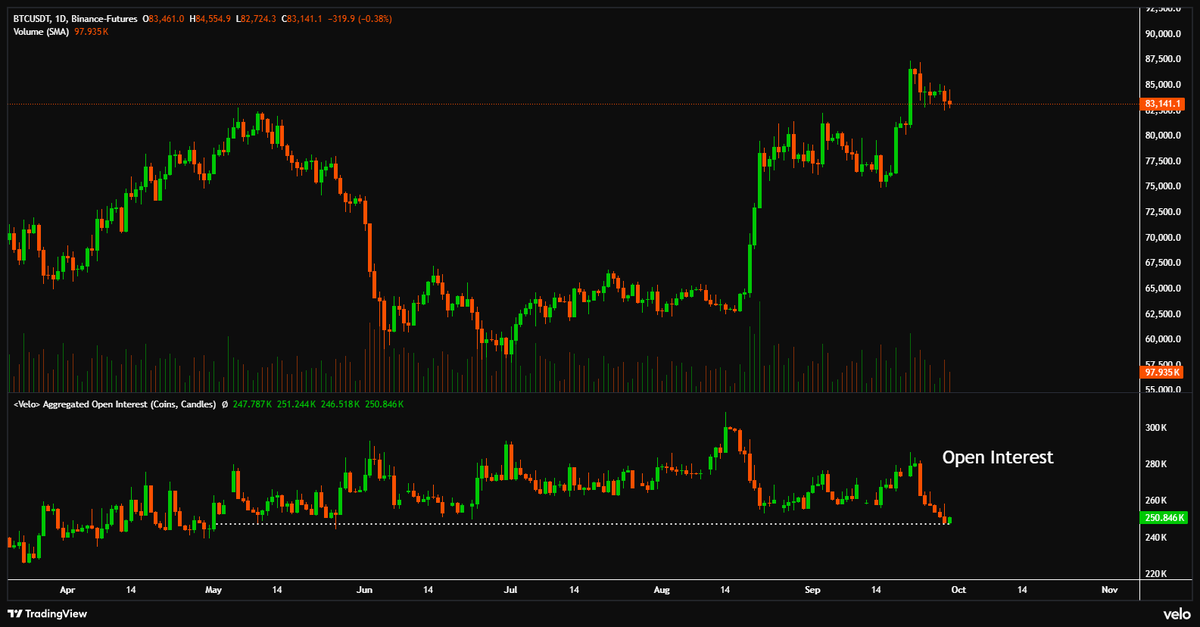The height and width of the screenshot is (627, 1200).
Task: Click the orange 83,141.1 price axis tag
Action: 1163,104
